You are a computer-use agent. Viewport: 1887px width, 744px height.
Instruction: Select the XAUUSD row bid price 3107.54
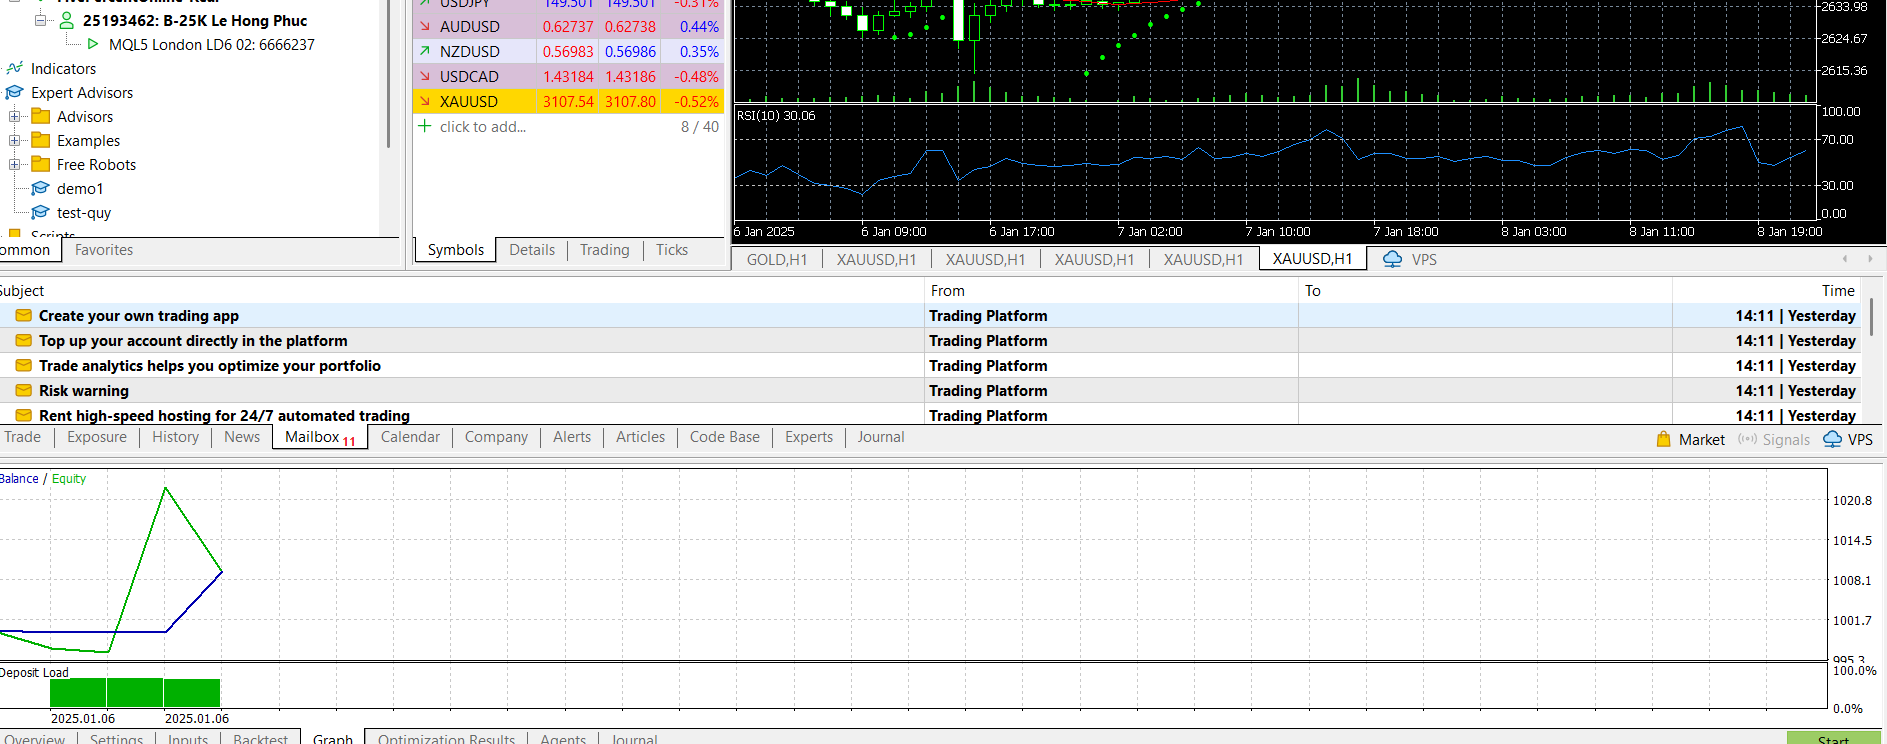pos(568,101)
